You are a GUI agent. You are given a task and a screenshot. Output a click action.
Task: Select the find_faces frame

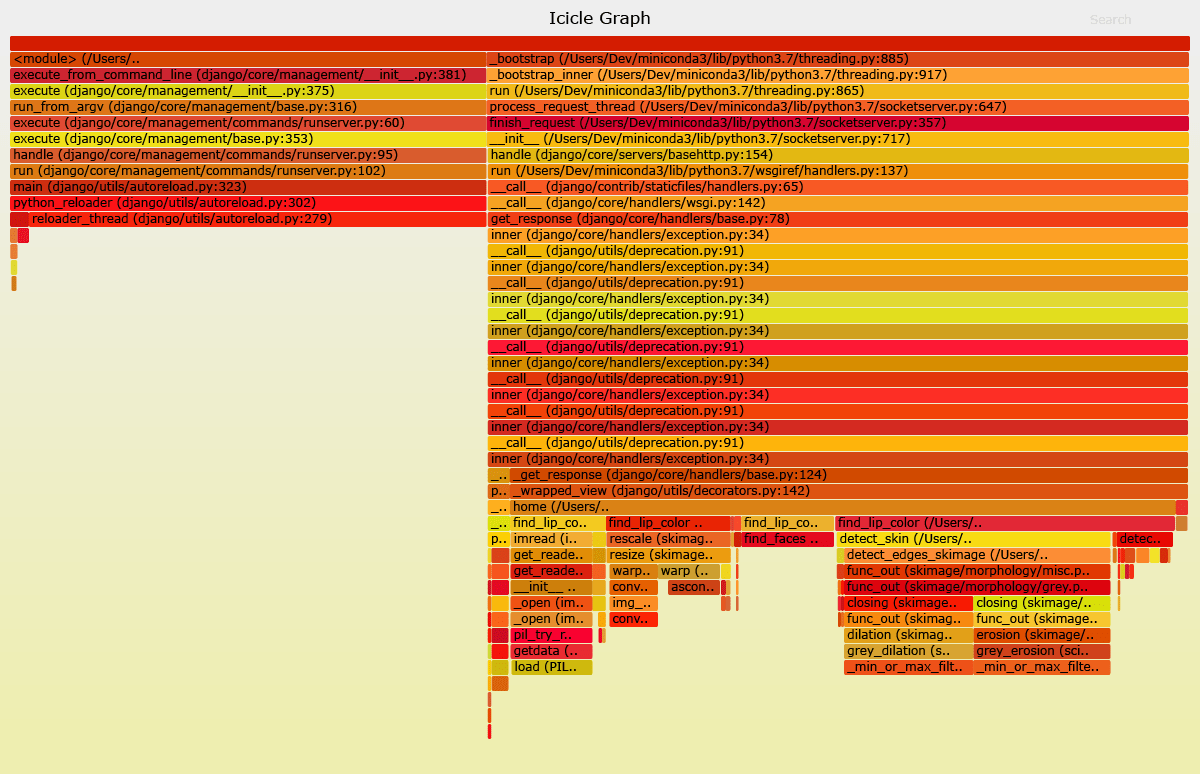pyautogui.click(x=787, y=539)
